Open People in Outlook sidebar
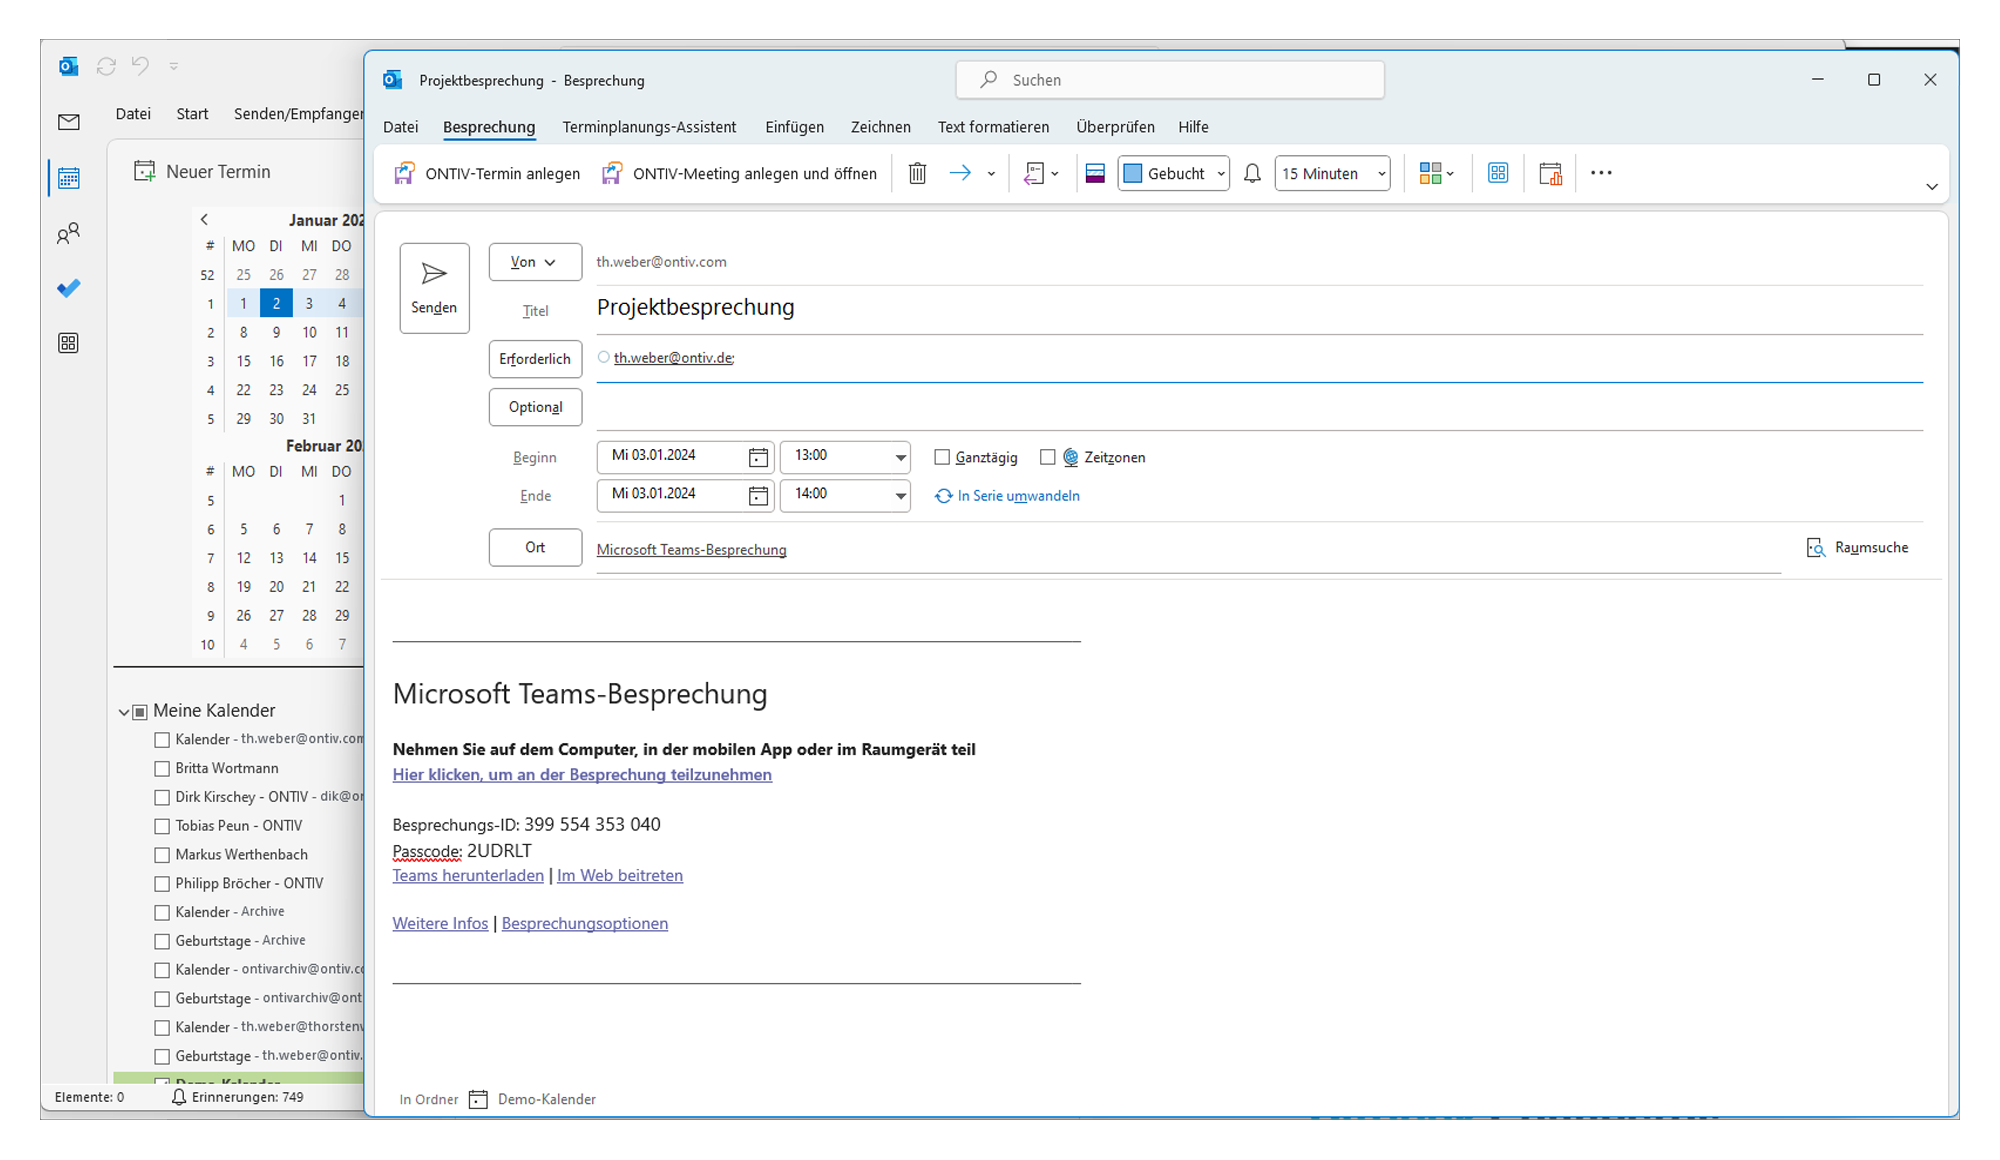 (x=69, y=234)
